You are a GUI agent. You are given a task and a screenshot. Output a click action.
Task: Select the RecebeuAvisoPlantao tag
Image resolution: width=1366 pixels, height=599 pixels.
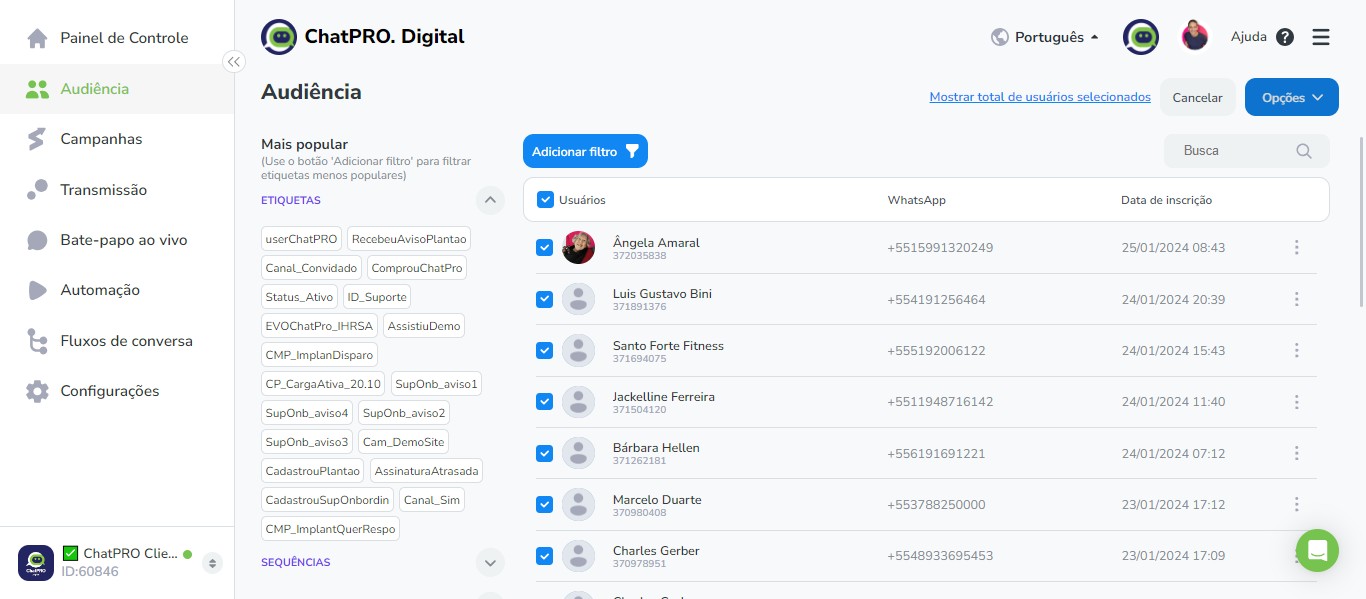tap(409, 239)
